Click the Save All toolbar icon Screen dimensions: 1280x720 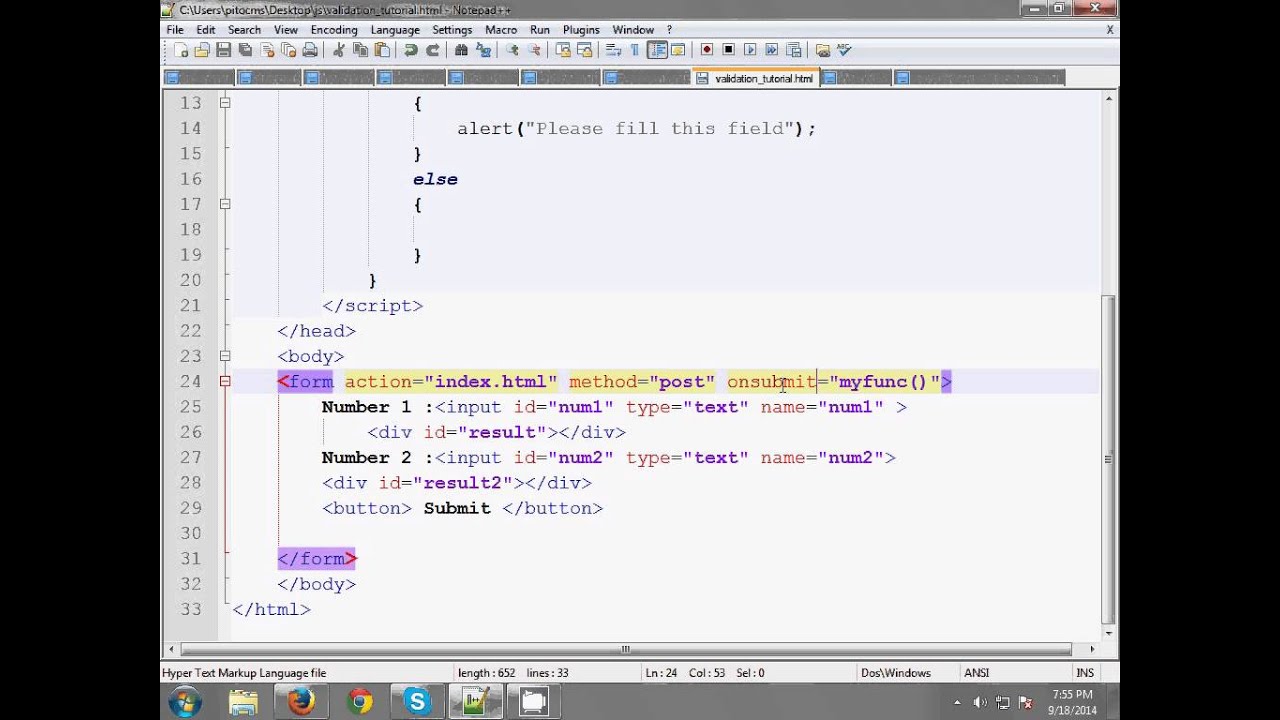pos(245,50)
